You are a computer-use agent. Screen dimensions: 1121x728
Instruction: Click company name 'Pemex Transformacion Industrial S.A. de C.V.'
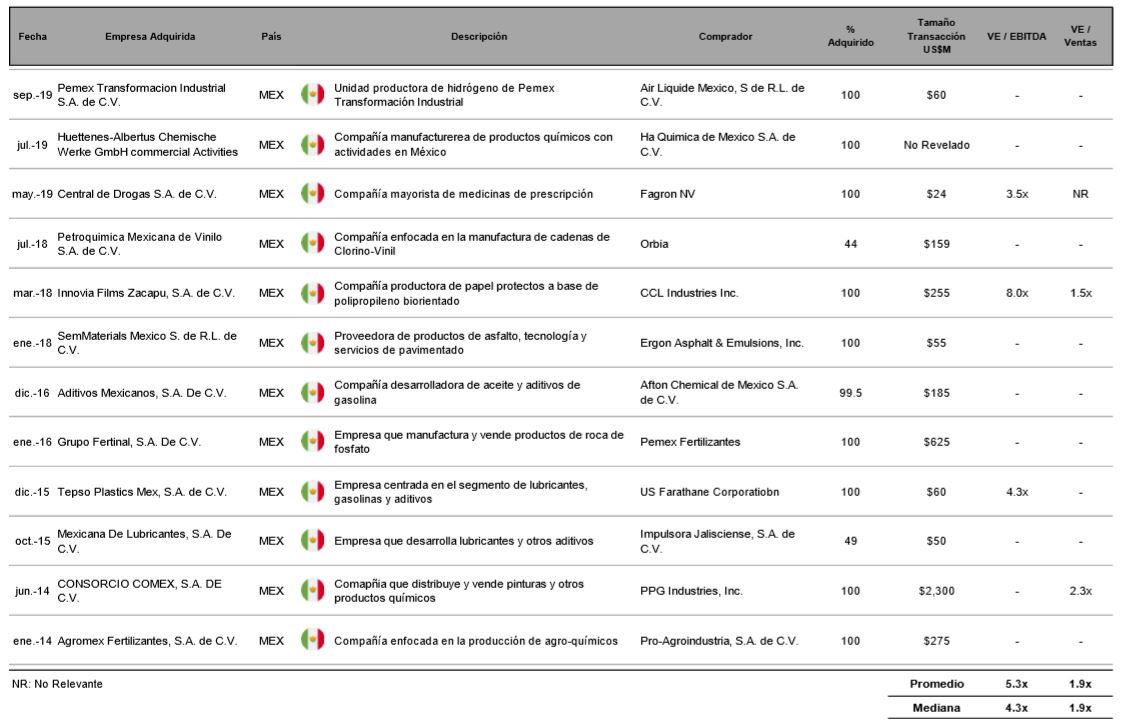pos(142,95)
